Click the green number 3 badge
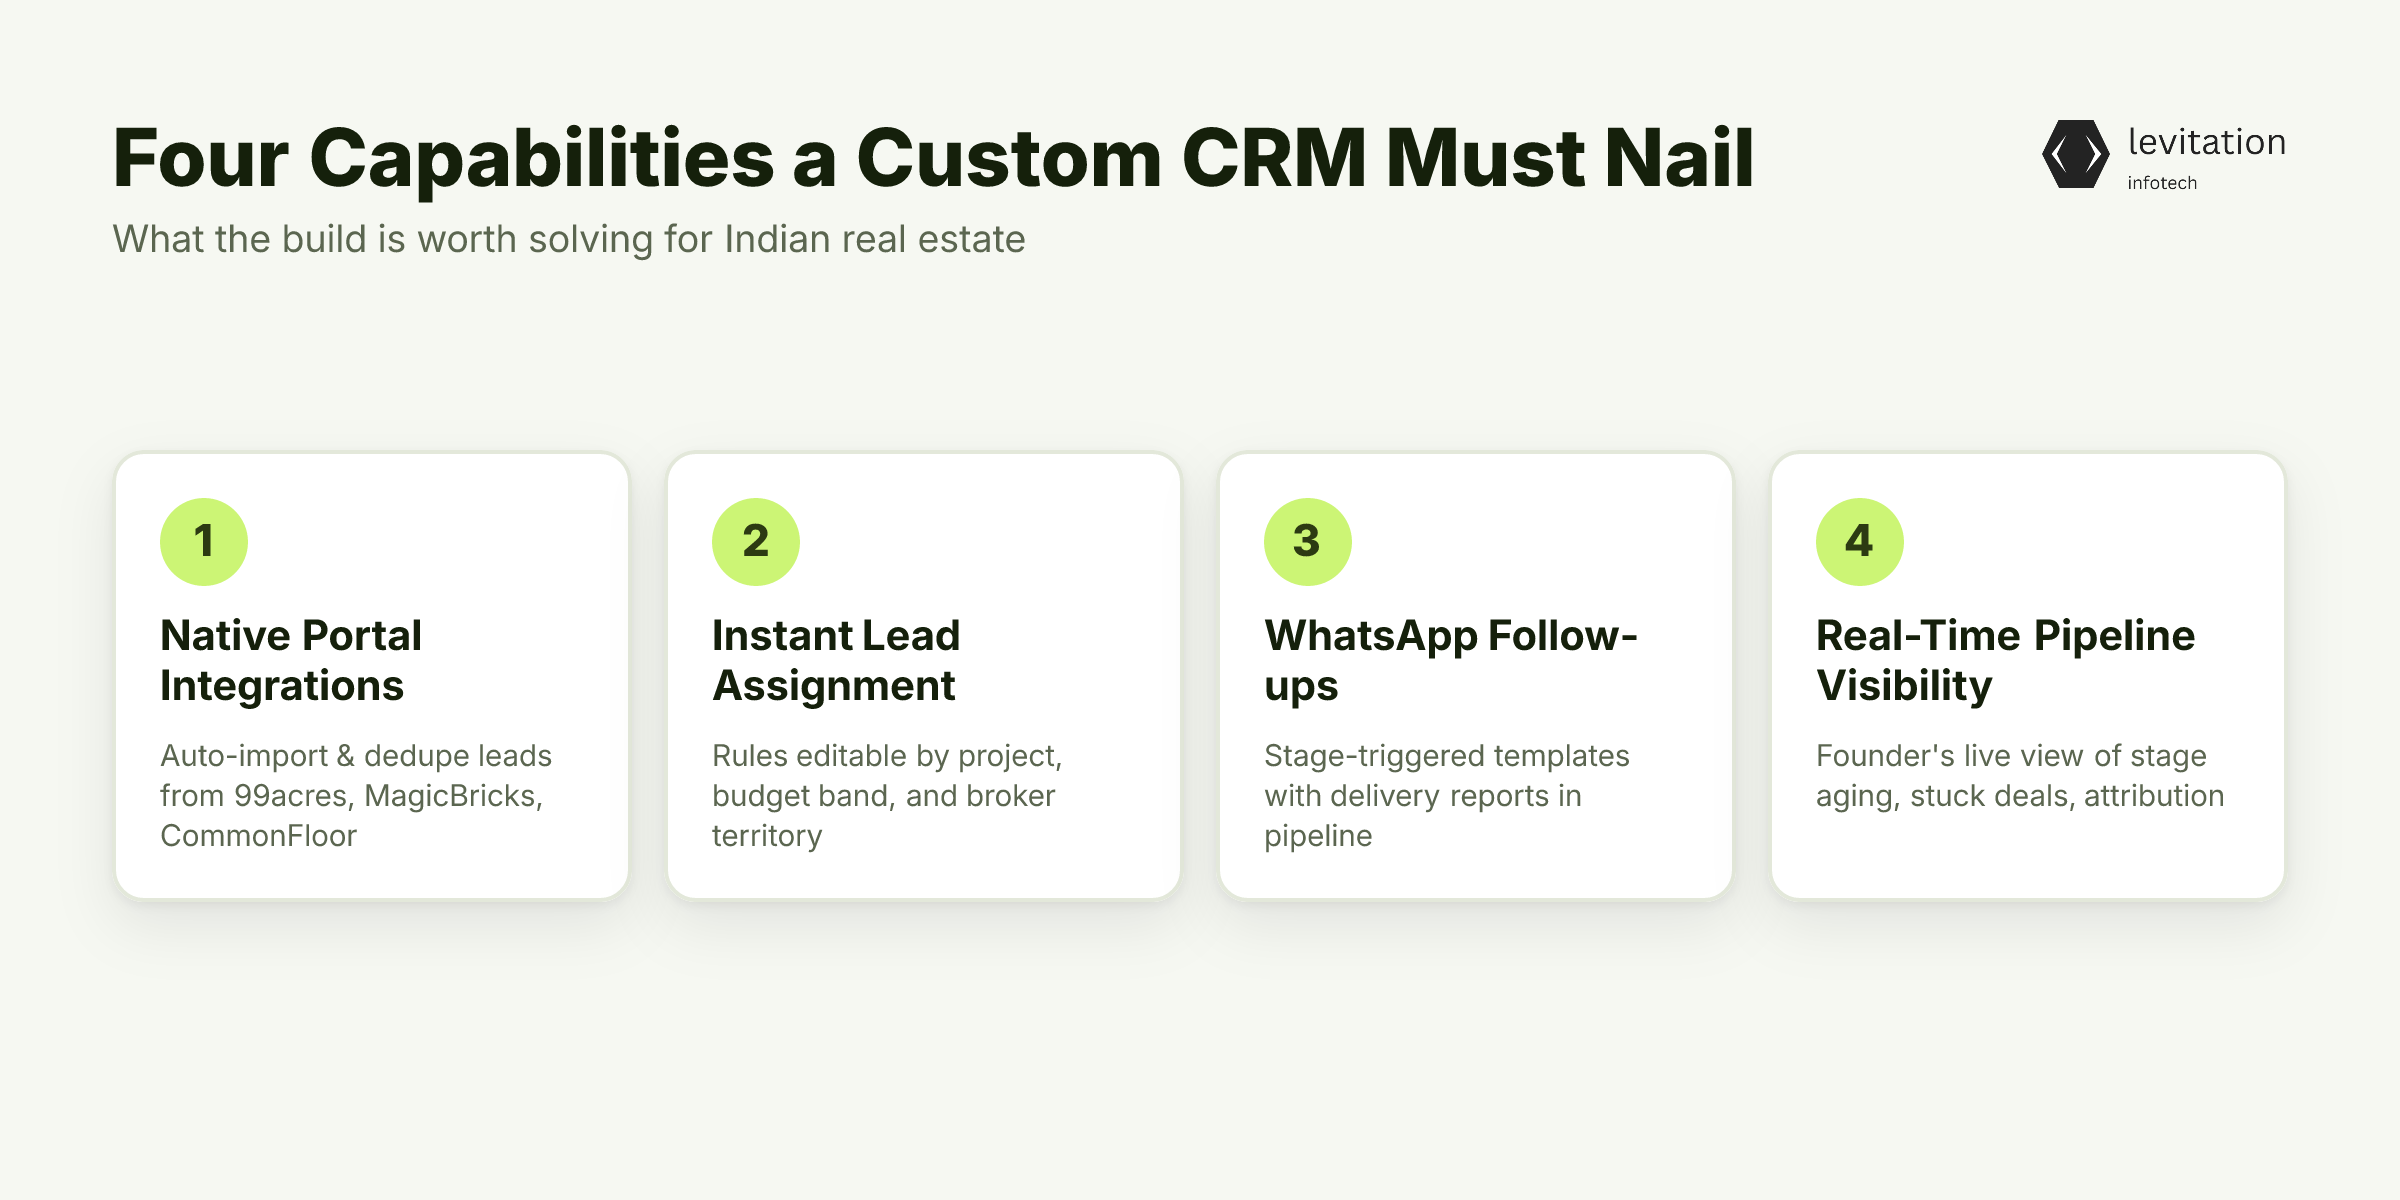This screenshot has width=2400, height=1200. [x=1308, y=541]
